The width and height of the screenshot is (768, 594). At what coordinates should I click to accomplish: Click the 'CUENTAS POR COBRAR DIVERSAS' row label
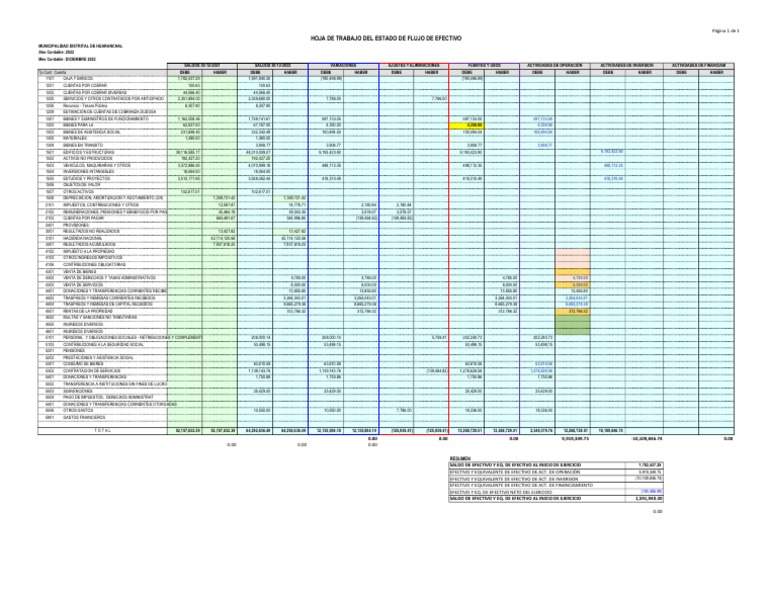(x=95, y=92)
